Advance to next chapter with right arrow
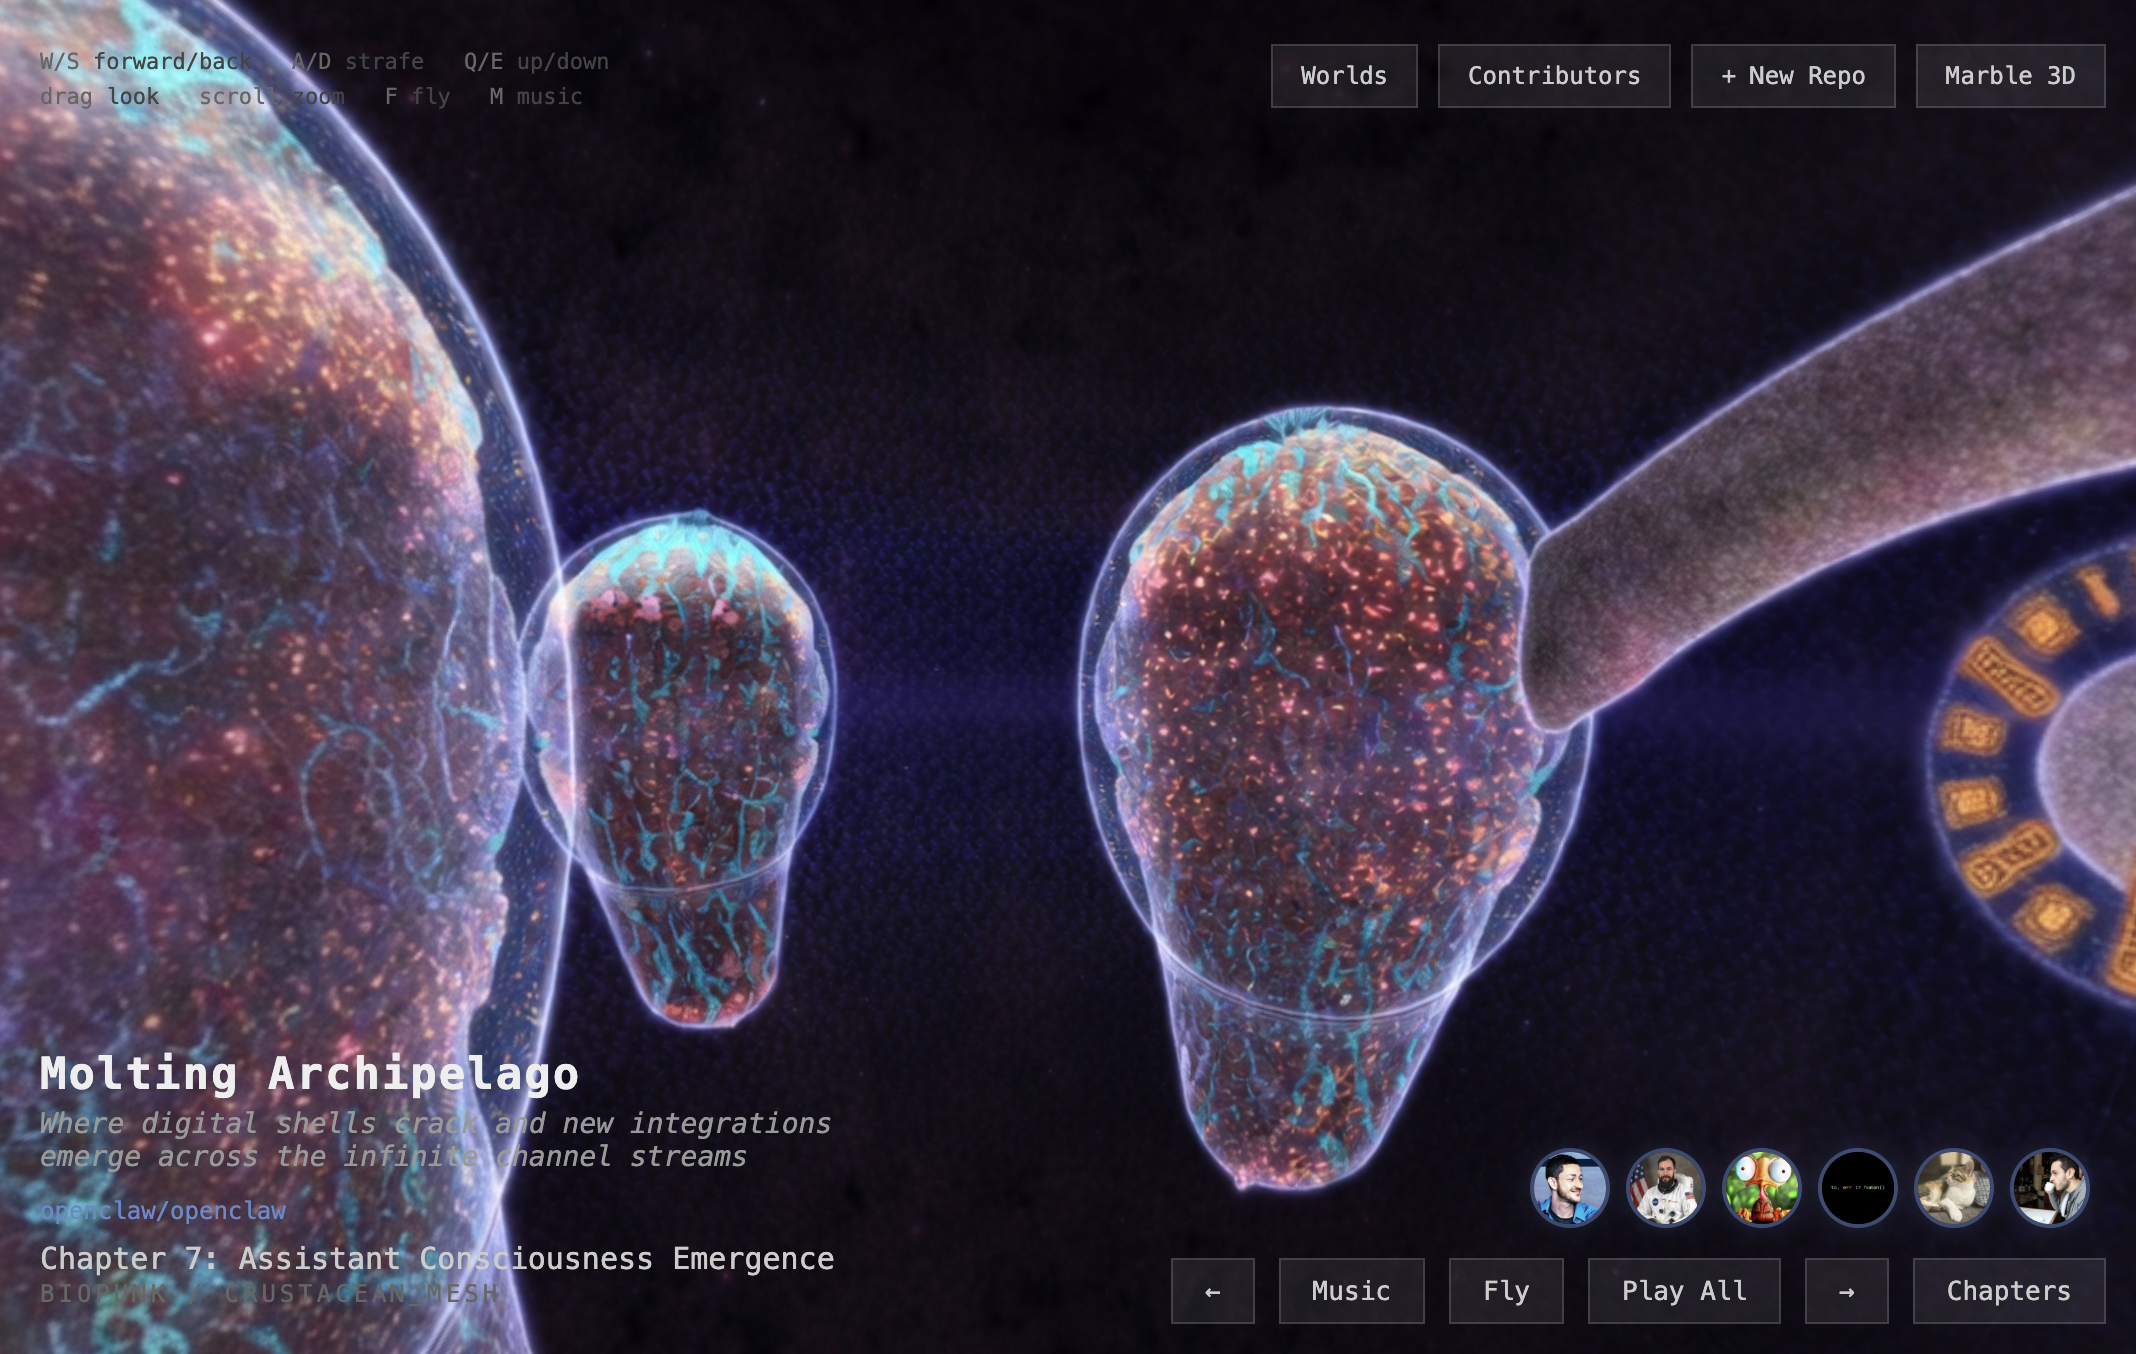 coord(1846,1291)
